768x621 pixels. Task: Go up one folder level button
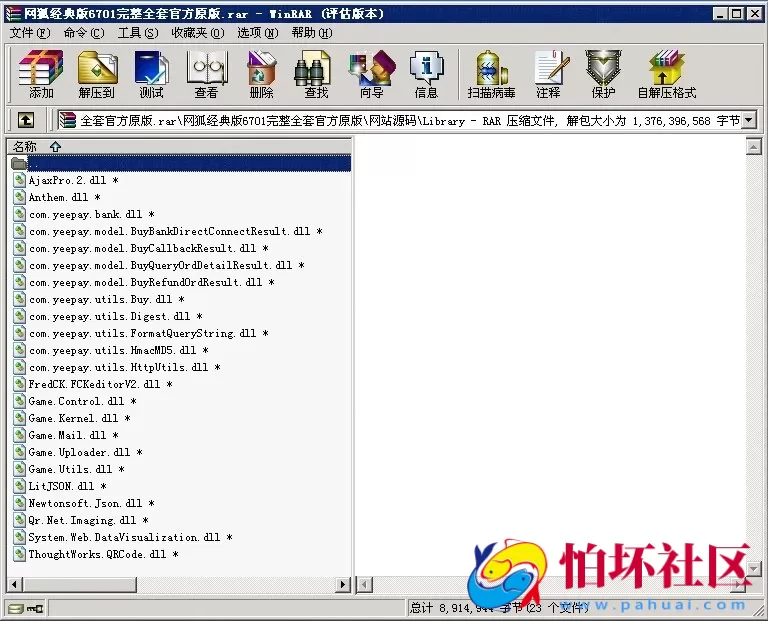click(x=25, y=120)
